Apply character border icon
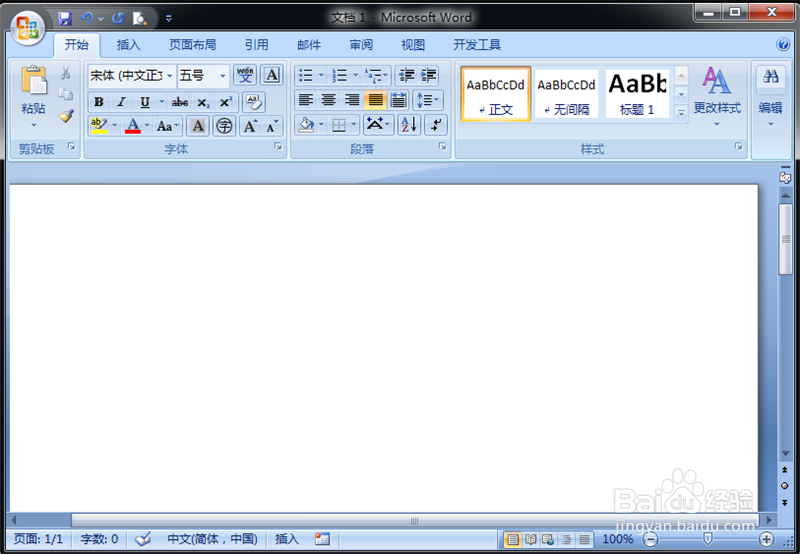Viewport: 800px width, 554px height. (272, 75)
